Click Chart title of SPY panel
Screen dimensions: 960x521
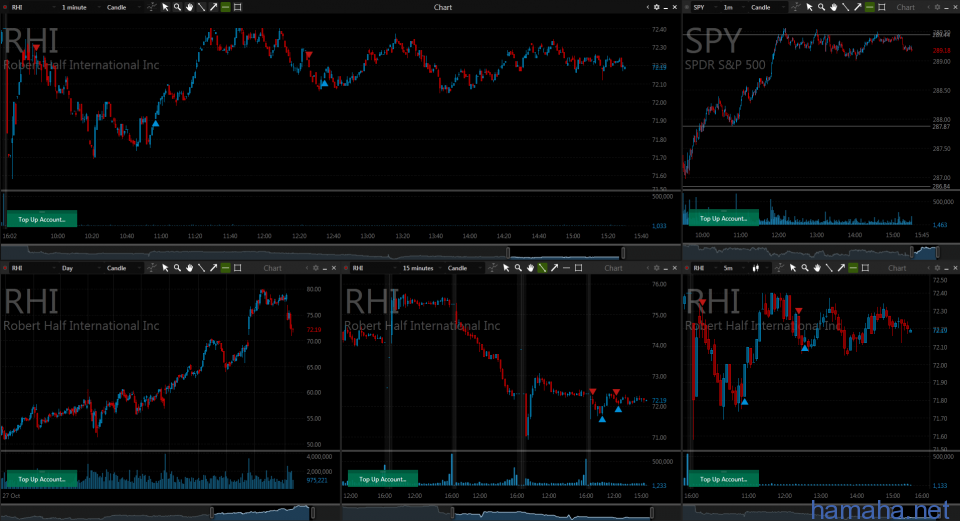pyautogui.click(x=906, y=7)
